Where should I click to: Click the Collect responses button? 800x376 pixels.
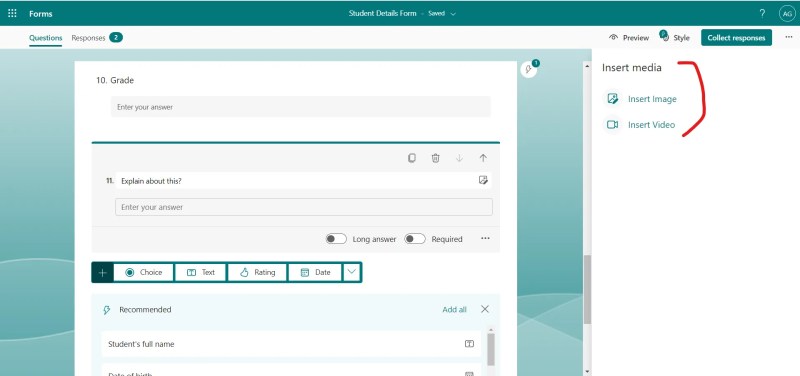[x=736, y=38]
